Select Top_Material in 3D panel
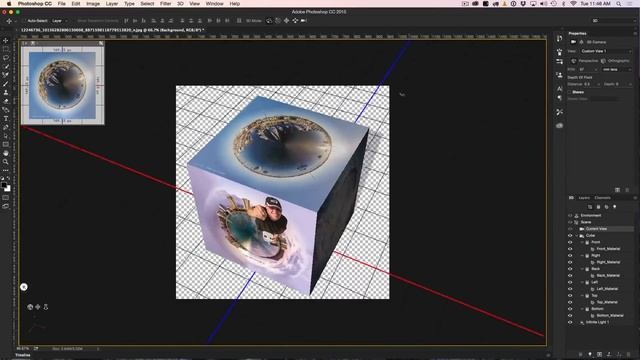The width and height of the screenshot is (640, 360). tap(607, 302)
